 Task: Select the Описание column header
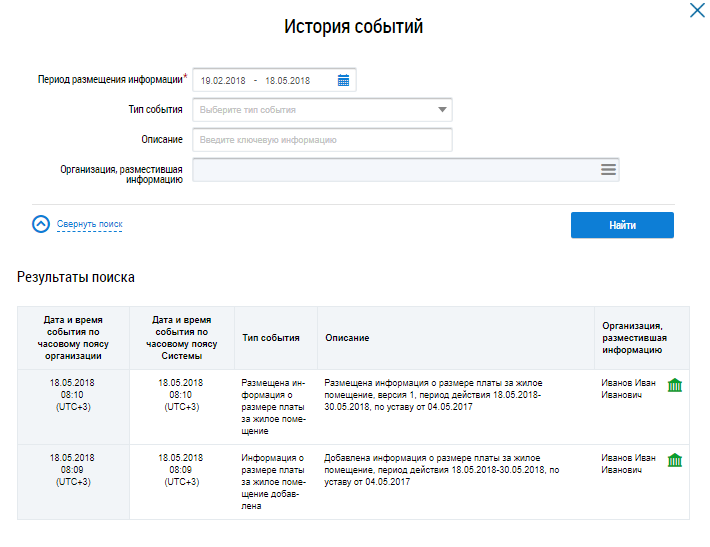347,338
